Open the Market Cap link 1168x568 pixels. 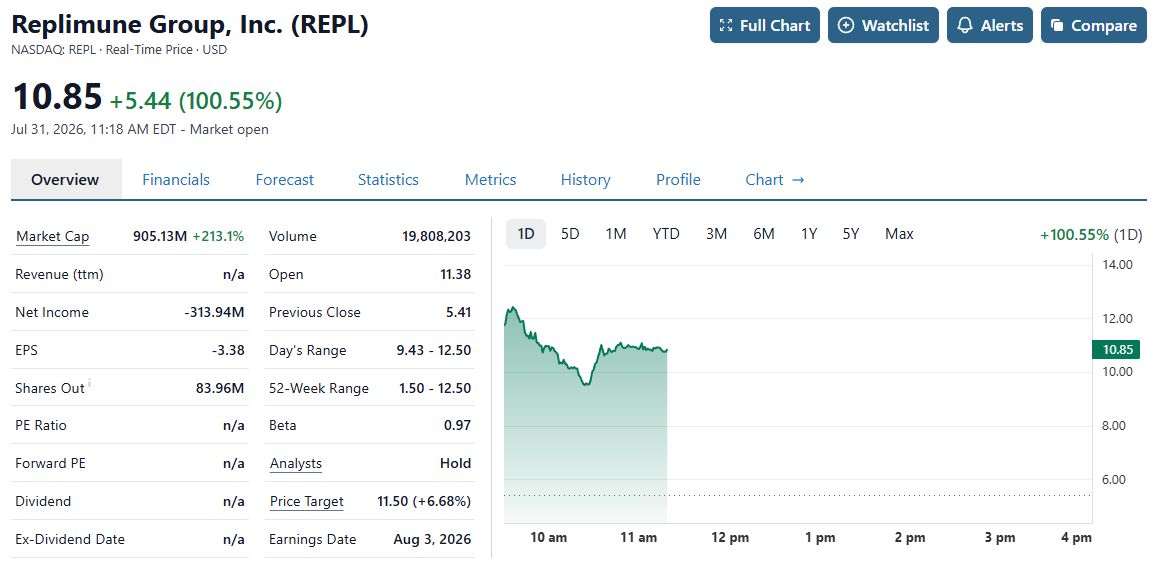(x=52, y=237)
